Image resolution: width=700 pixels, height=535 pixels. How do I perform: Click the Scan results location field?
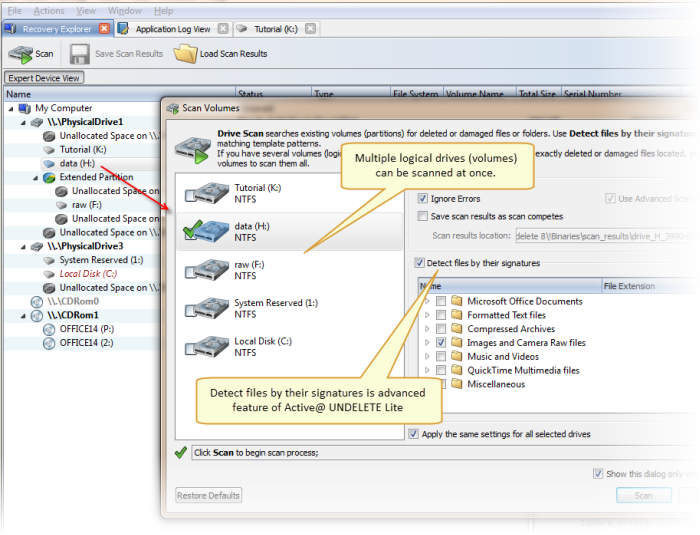click(605, 236)
